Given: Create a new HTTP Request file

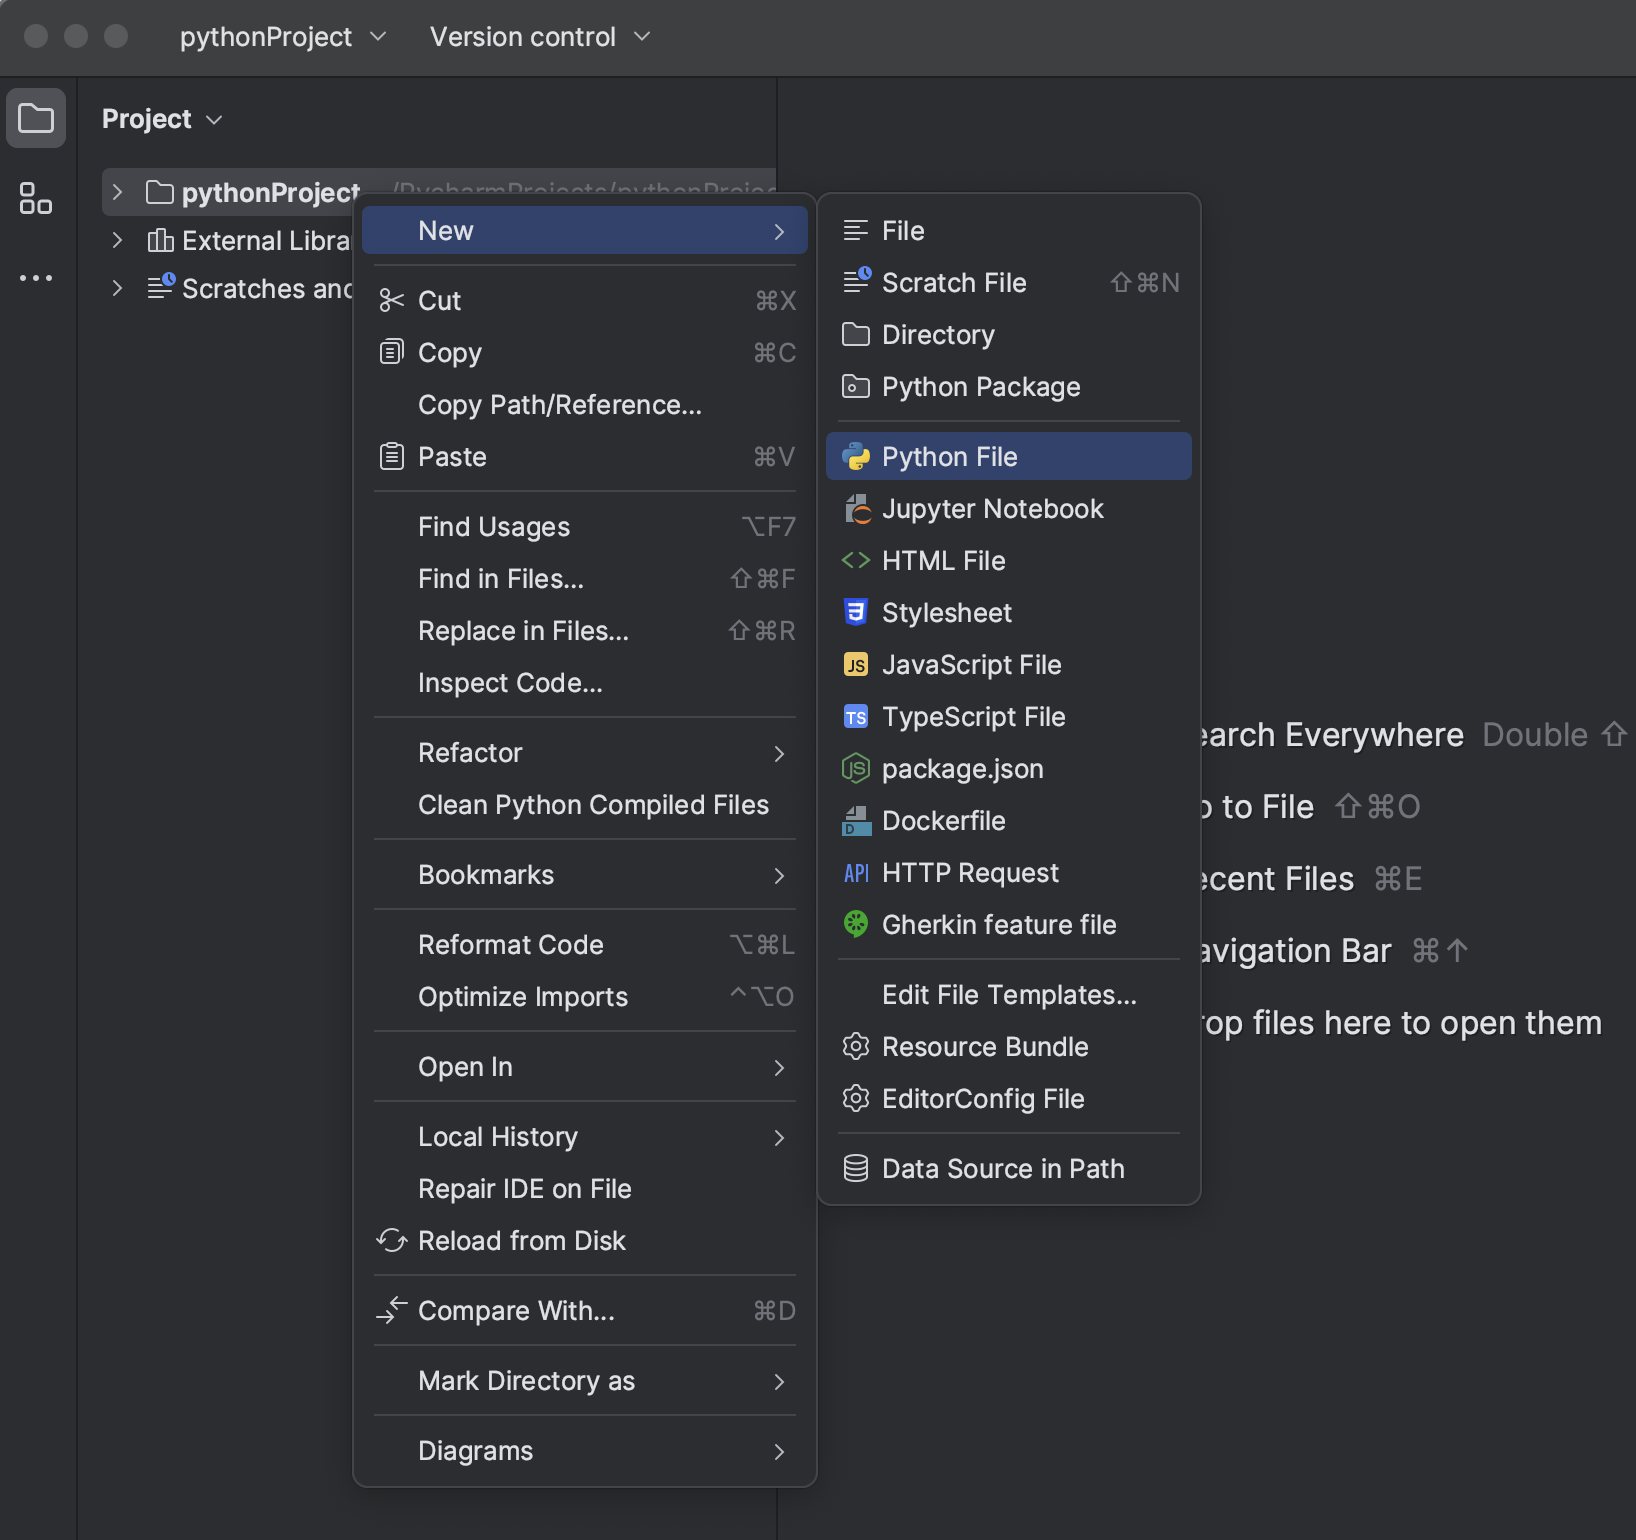Looking at the screenshot, I should pos(970,872).
